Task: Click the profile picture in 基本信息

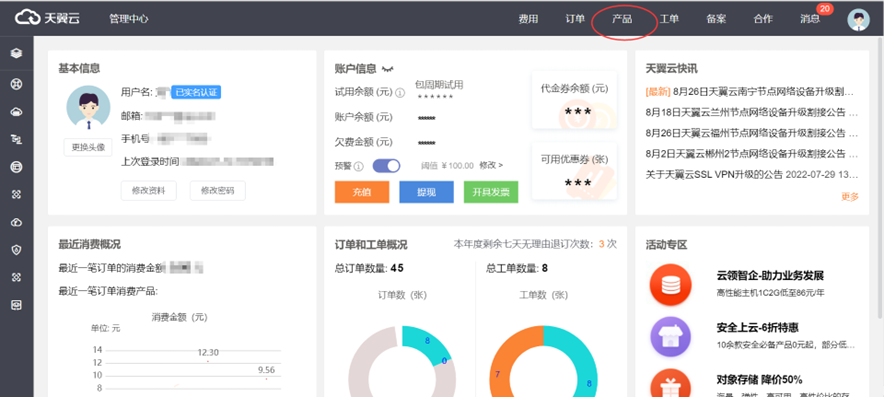Action: pyautogui.click(x=88, y=108)
